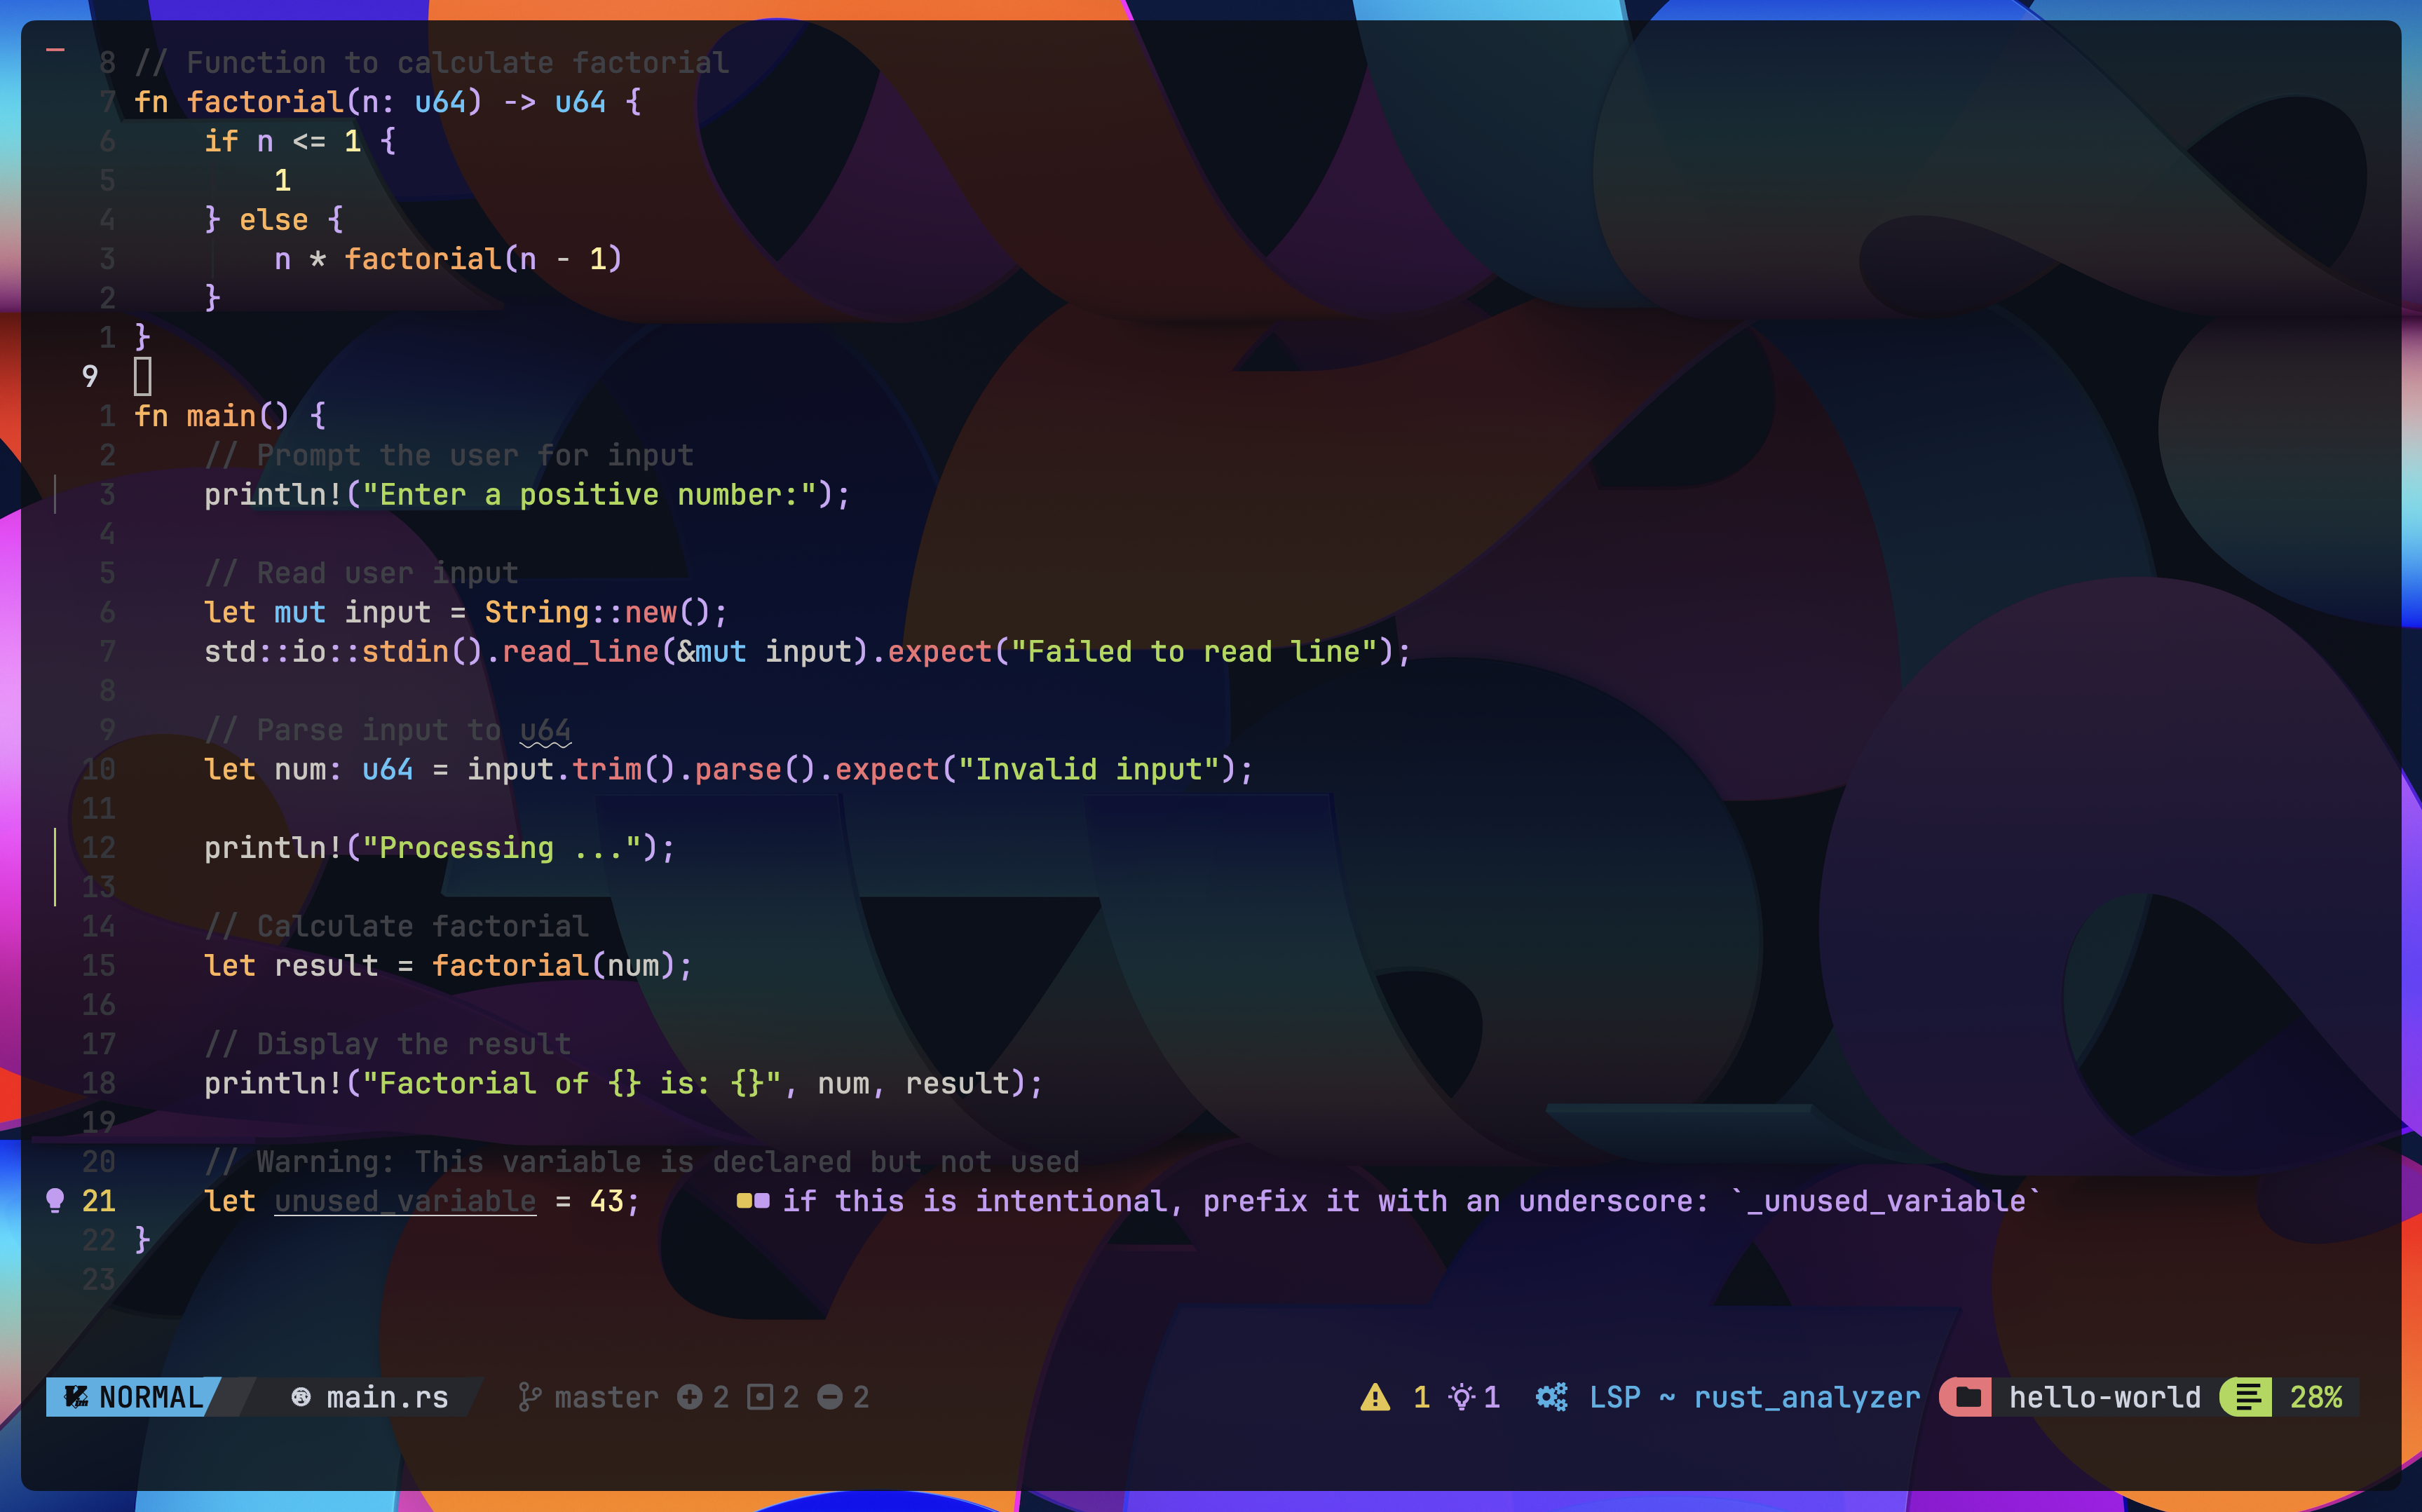Click the Rust file icon beside main.rs
This screenshot has height=1512, width=2422.
tap(301, 1396)
